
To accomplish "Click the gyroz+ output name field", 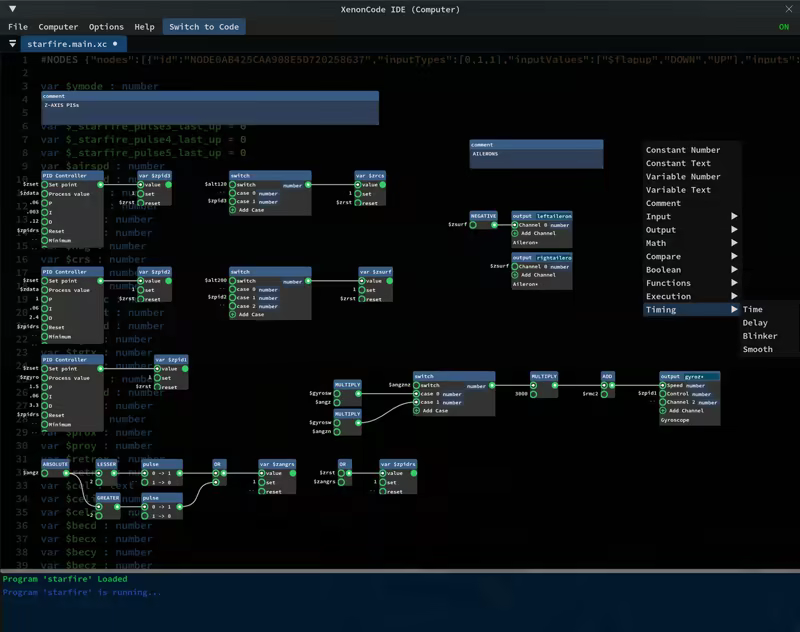I will pyautogui.click(x=701, y=377).
